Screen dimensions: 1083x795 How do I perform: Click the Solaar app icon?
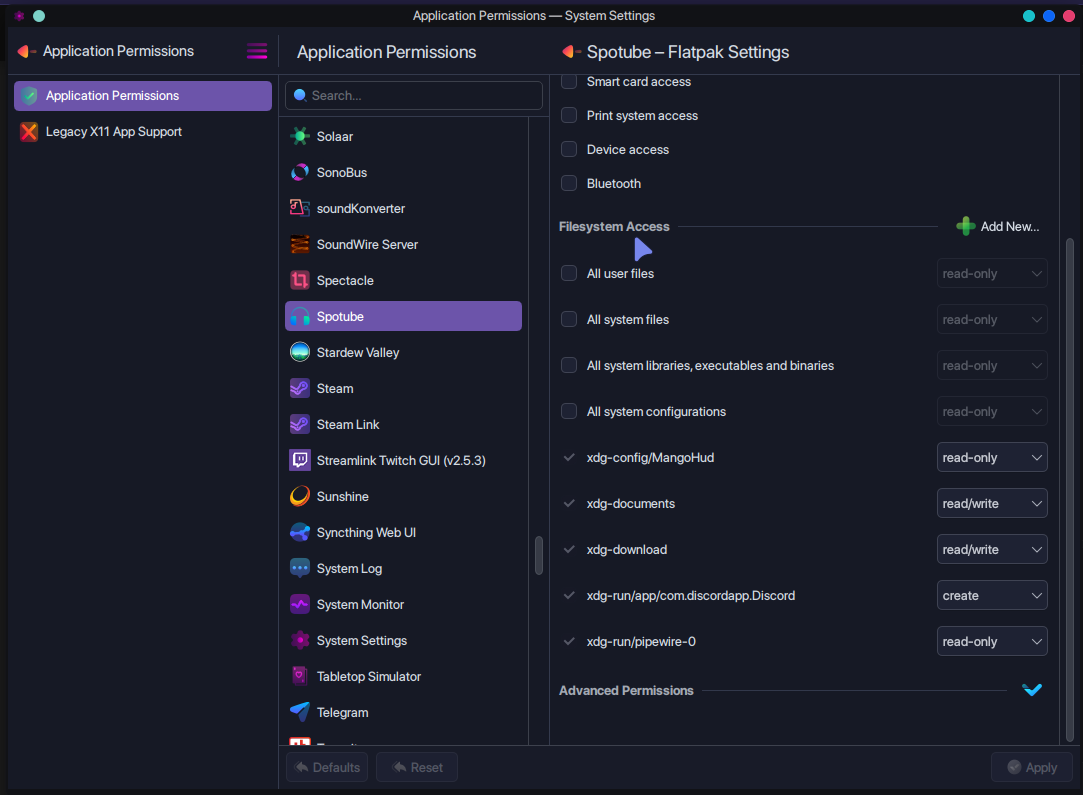point(300,136)
